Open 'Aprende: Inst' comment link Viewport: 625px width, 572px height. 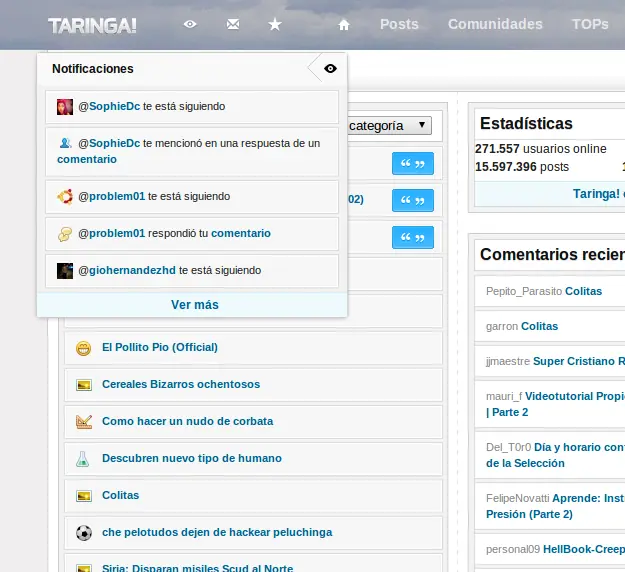(x=589, y=499)
